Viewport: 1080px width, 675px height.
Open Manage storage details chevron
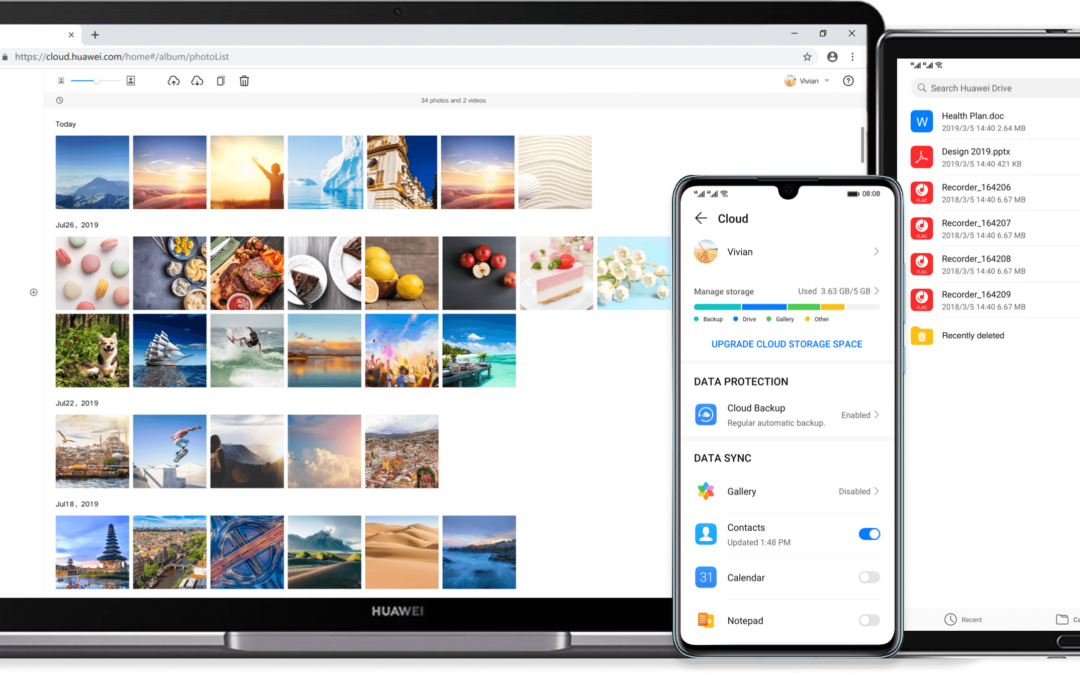876,291
